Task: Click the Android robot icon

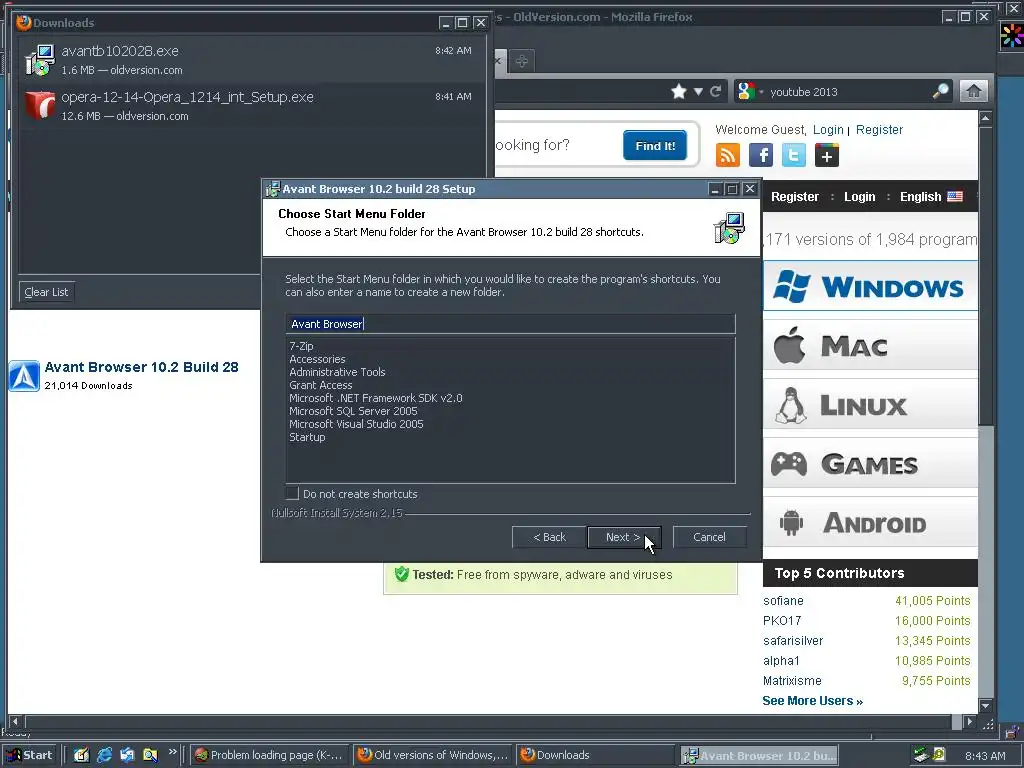Action: pos(791,522)
